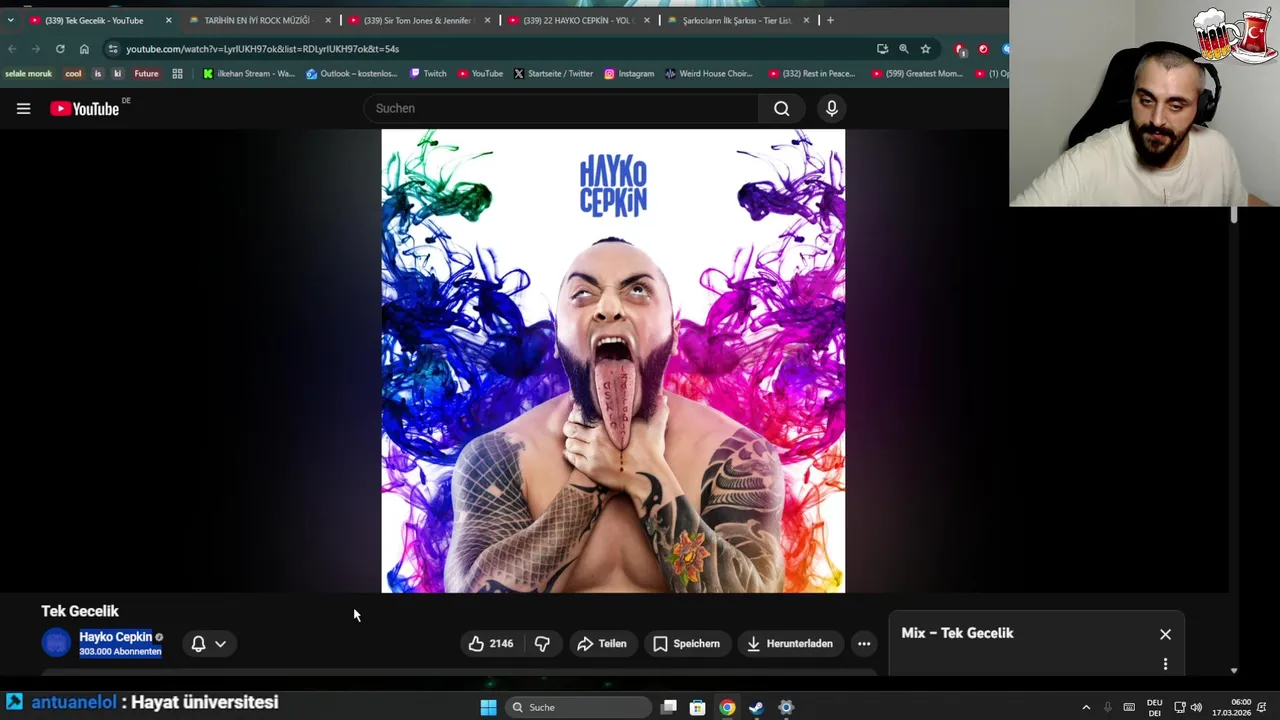
Task: Reload the current page
Action: tap(60, 49)
